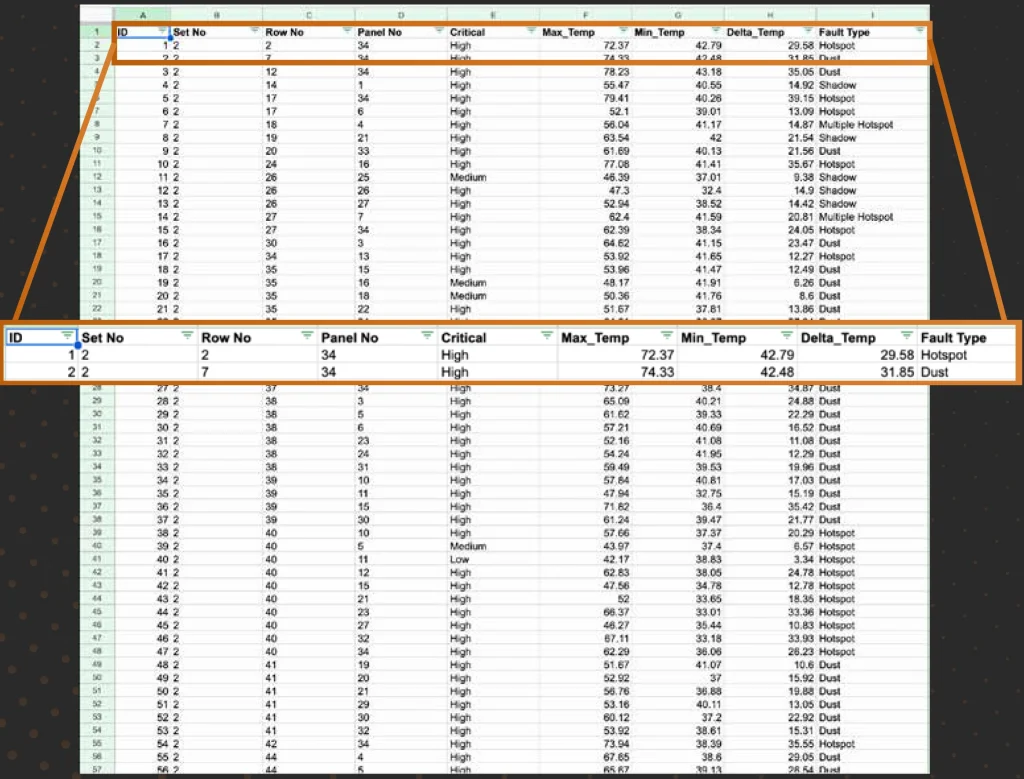Select the Hotspot cell in row 2
The width and height of the screenshot is (1024, 779).
[x=838, y=45]
